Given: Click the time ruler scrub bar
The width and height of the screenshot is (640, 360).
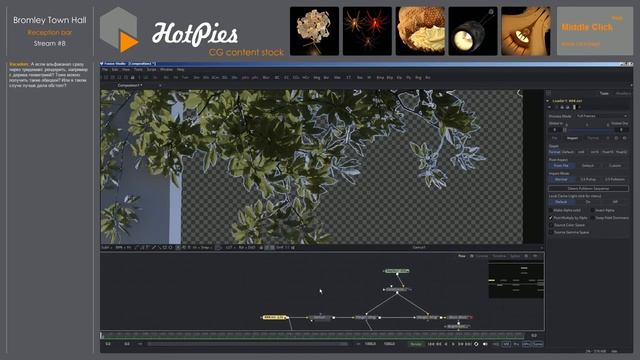Looking at the screenshot, I should click(x=312, y=335).
